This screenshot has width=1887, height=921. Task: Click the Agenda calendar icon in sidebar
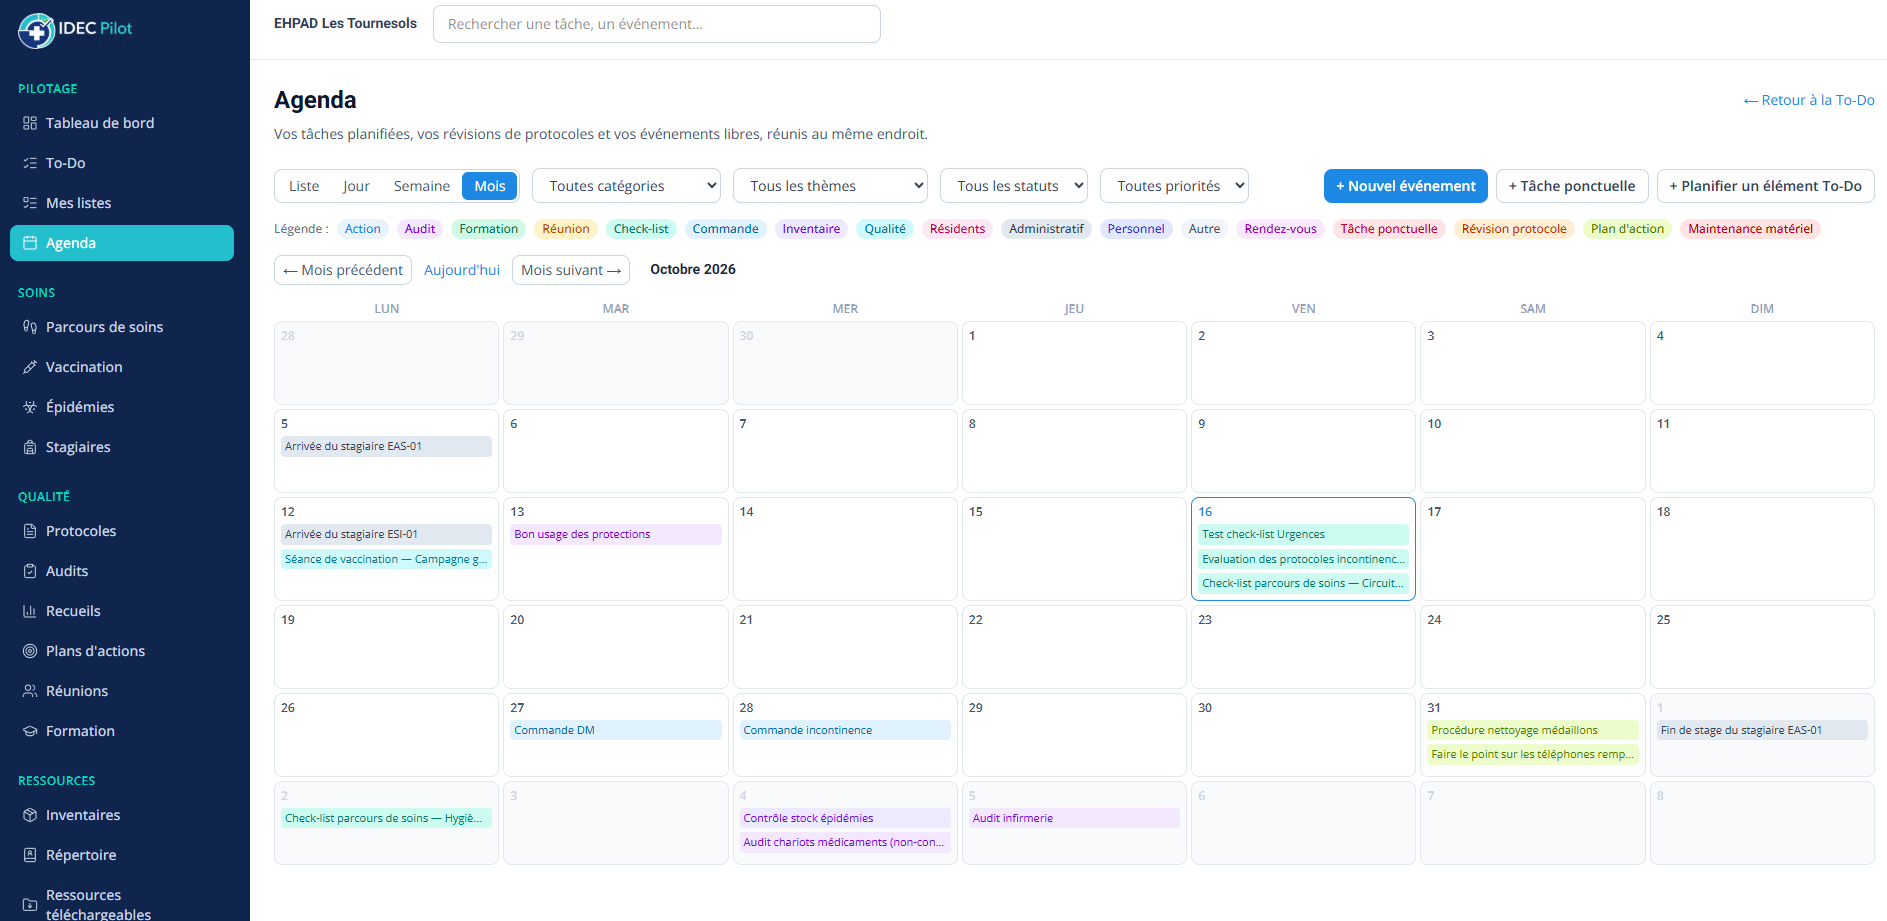[x=30, y=243]
